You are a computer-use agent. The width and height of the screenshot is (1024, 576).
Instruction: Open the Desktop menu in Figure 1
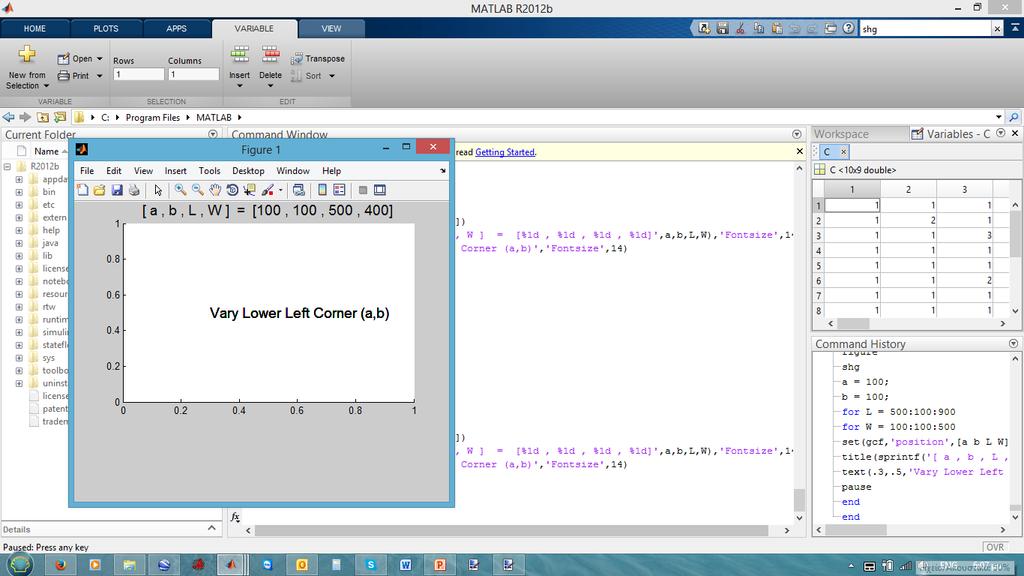click(248, 170)
